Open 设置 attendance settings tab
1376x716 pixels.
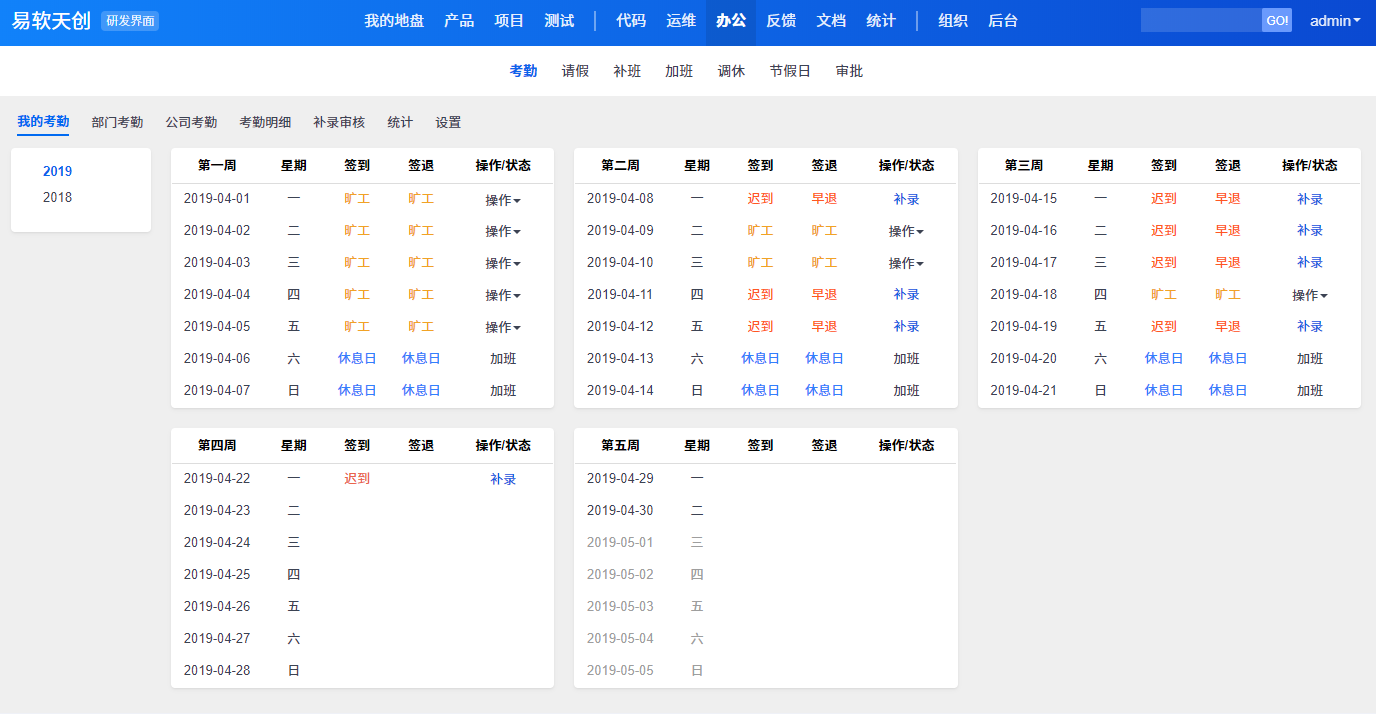click(x=448, y=122)
